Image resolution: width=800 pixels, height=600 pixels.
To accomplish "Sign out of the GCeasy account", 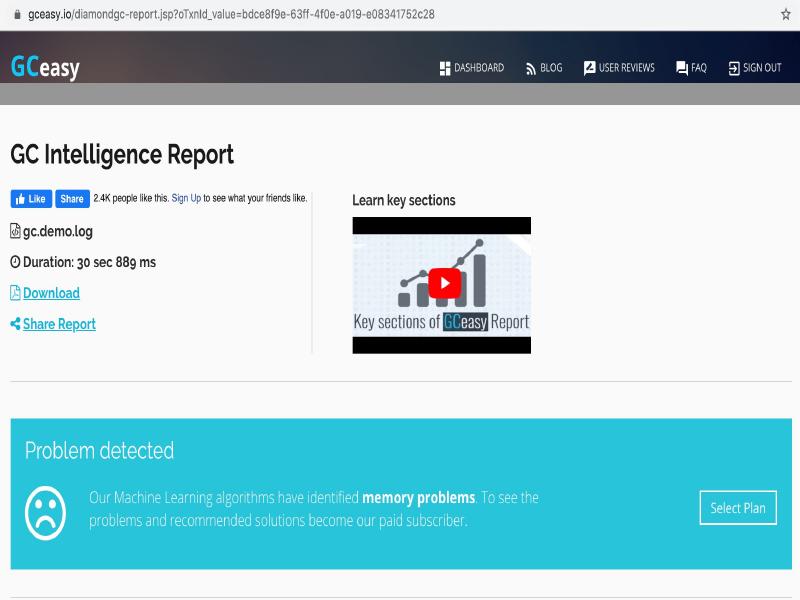I will click(755, 68).
